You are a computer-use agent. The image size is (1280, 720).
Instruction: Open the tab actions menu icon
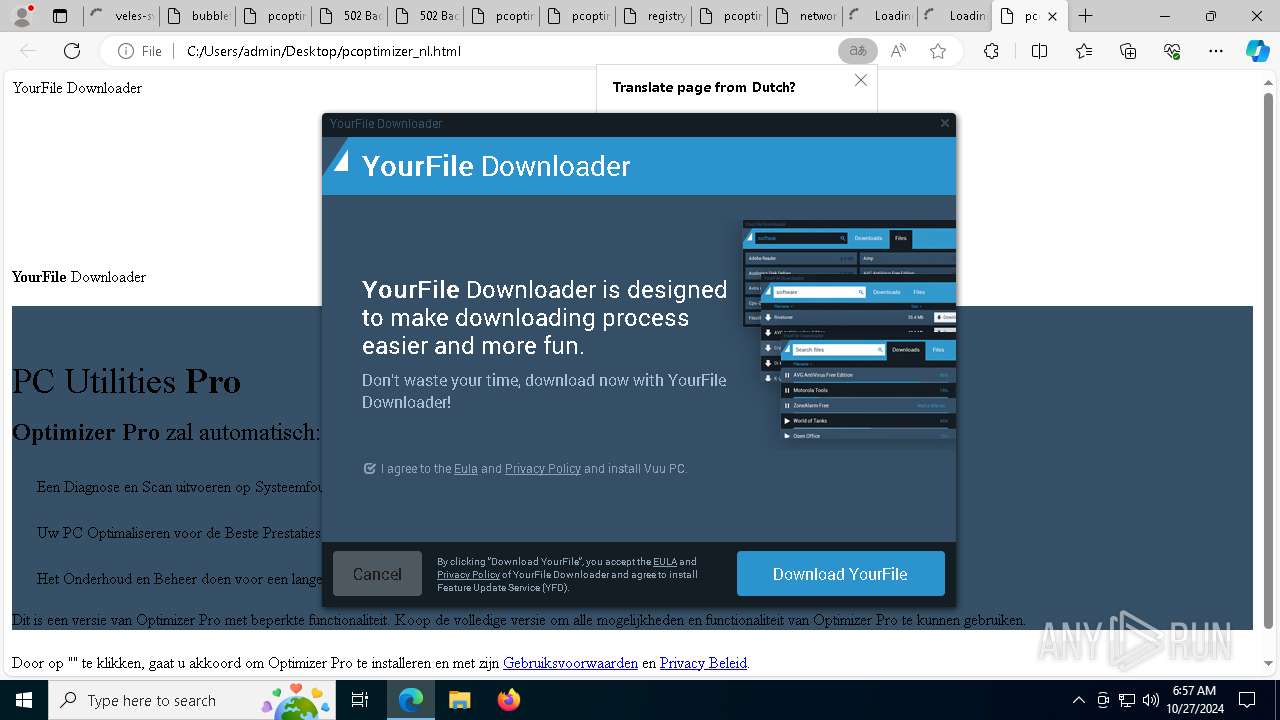[60, 16]
